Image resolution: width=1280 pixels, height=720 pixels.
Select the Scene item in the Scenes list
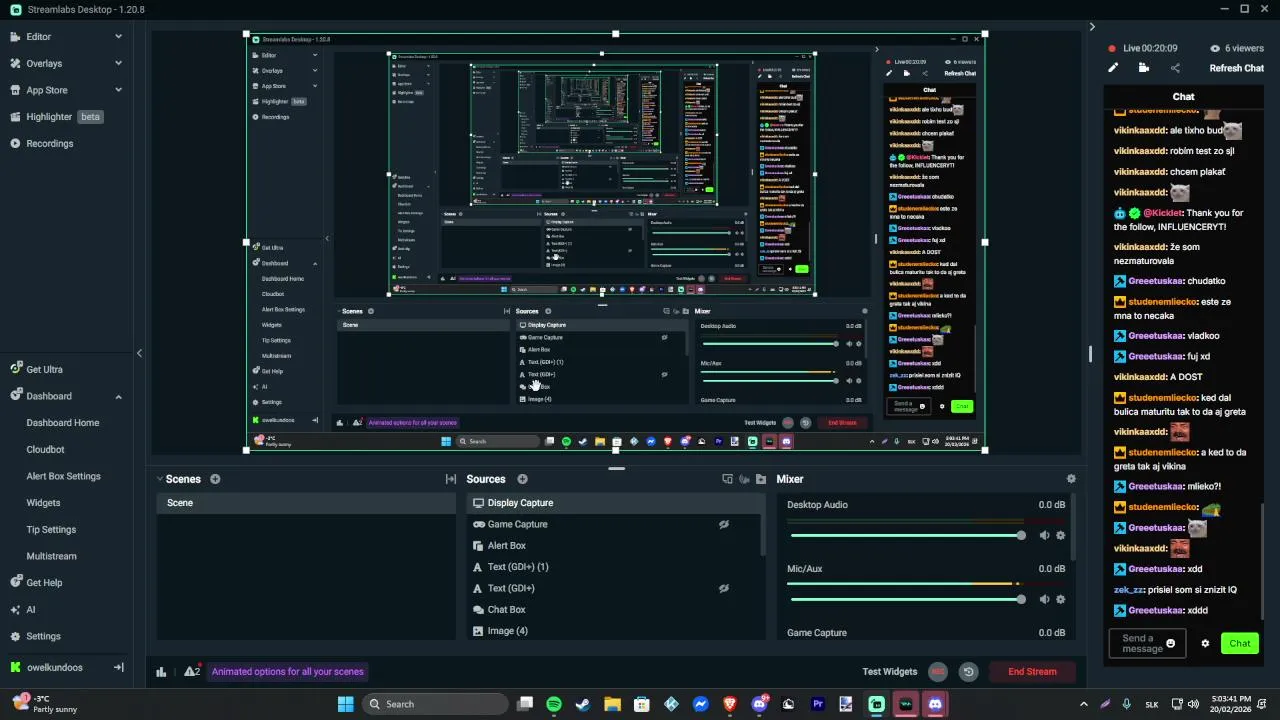(306, 503)
